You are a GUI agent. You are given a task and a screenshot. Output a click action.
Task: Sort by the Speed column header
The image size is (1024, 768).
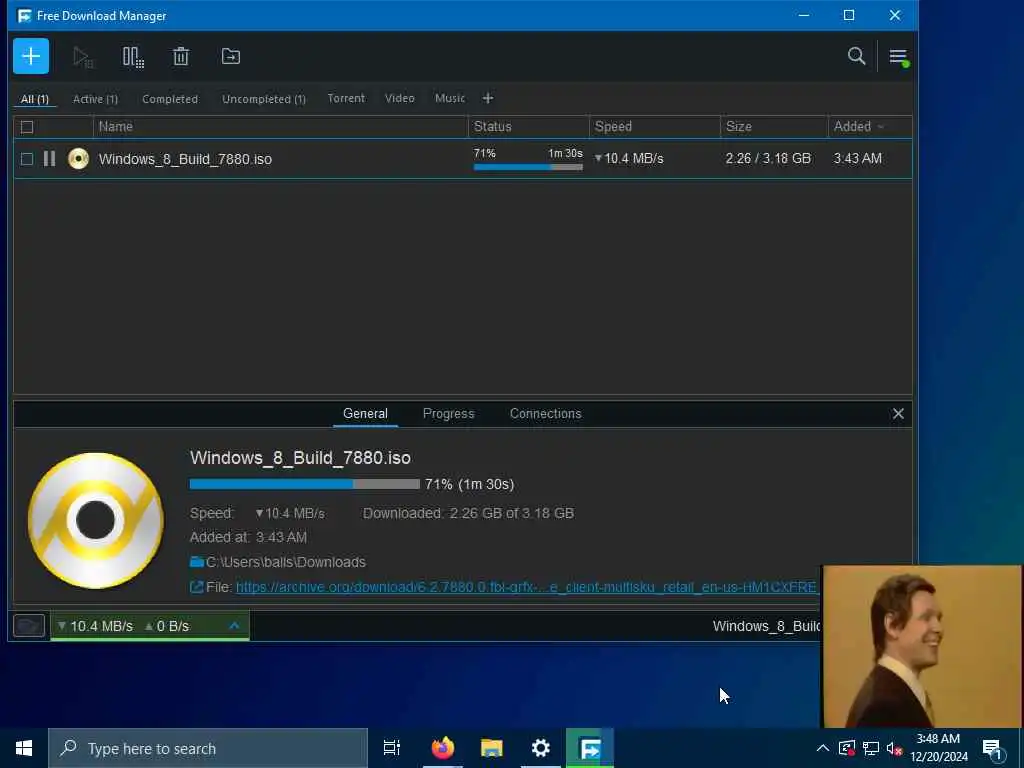(654, 127)
